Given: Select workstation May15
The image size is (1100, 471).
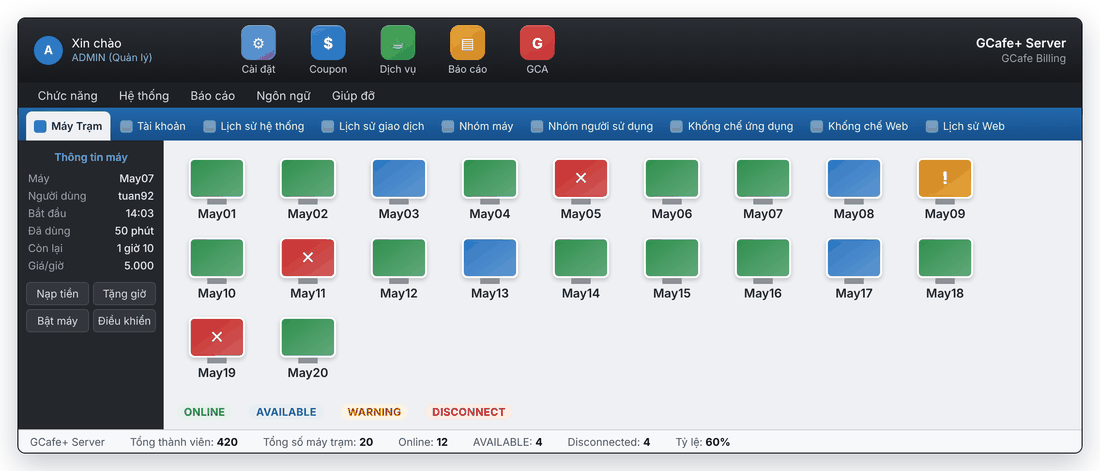Looking at the screenshot, I should pos(672,268).
